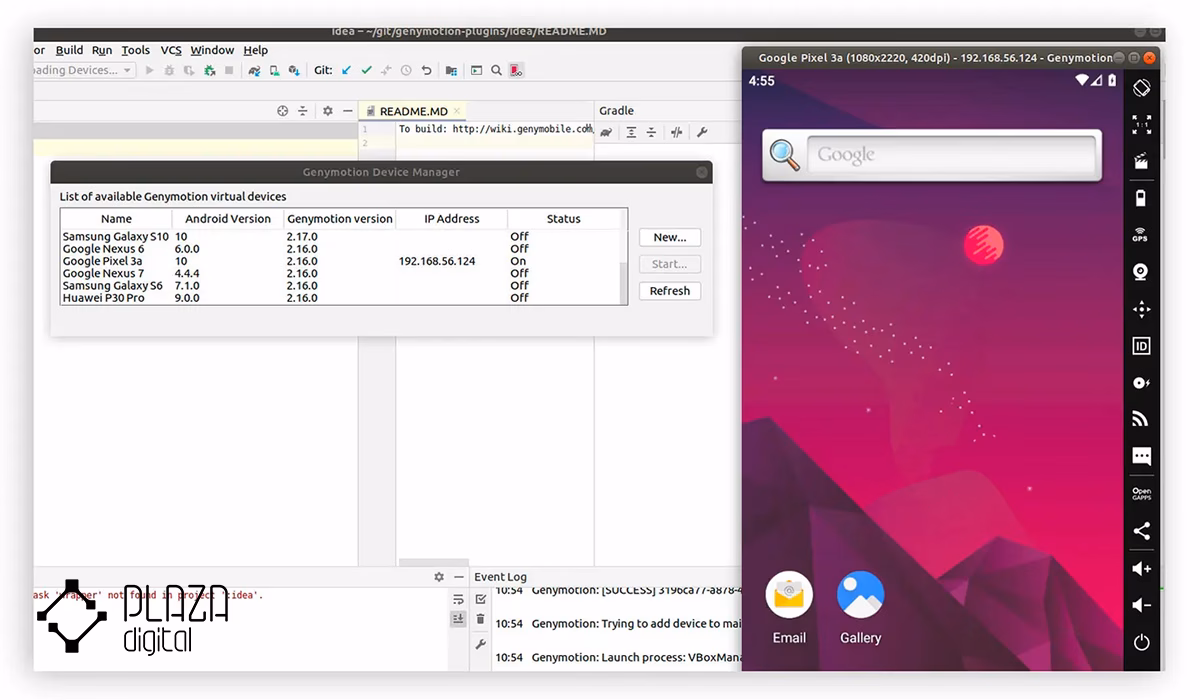Click the Refresh button in Device Manager
Image resolution: width=1200 pixels, height=700 pixels.
pyautogui.click(x=670, y=291)
